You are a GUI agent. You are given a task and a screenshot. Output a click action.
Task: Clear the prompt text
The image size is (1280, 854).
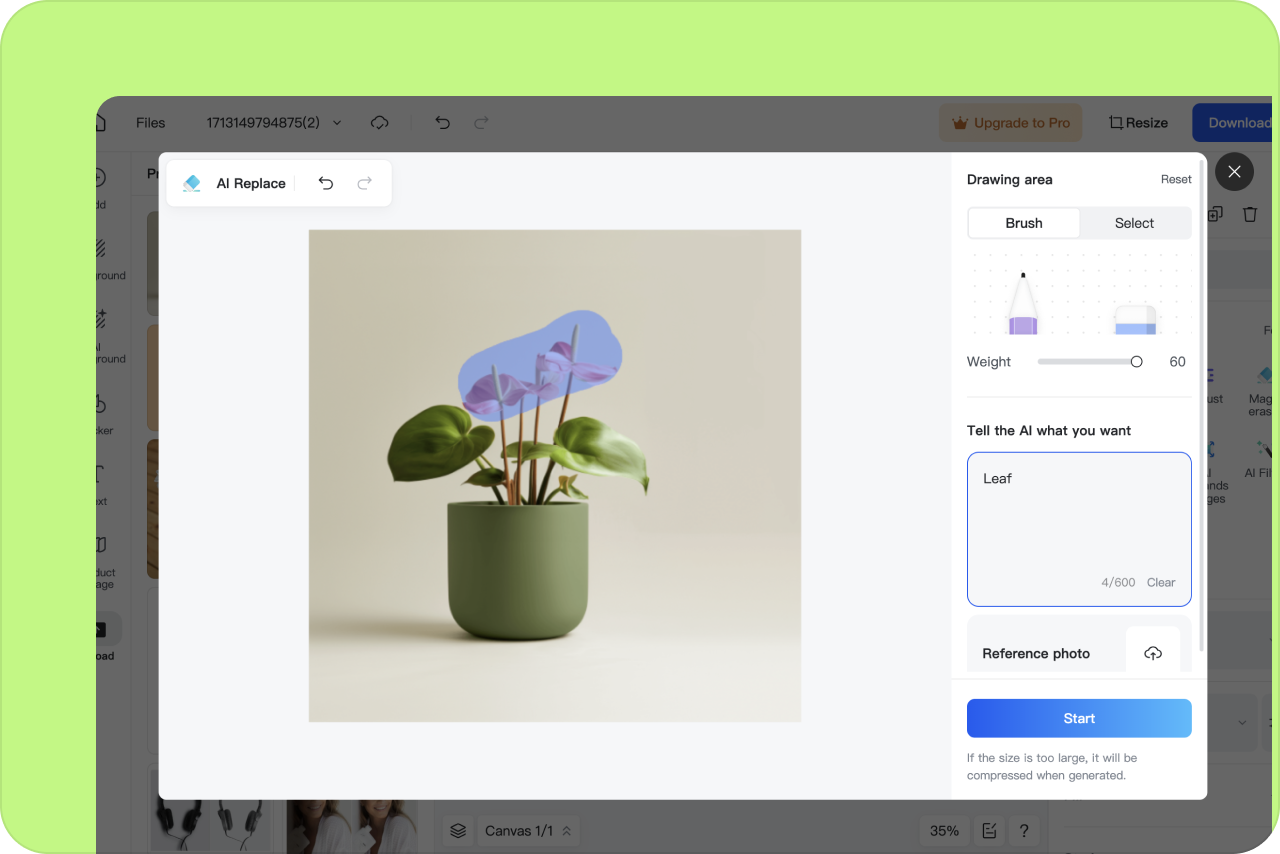coord(1161,582)
